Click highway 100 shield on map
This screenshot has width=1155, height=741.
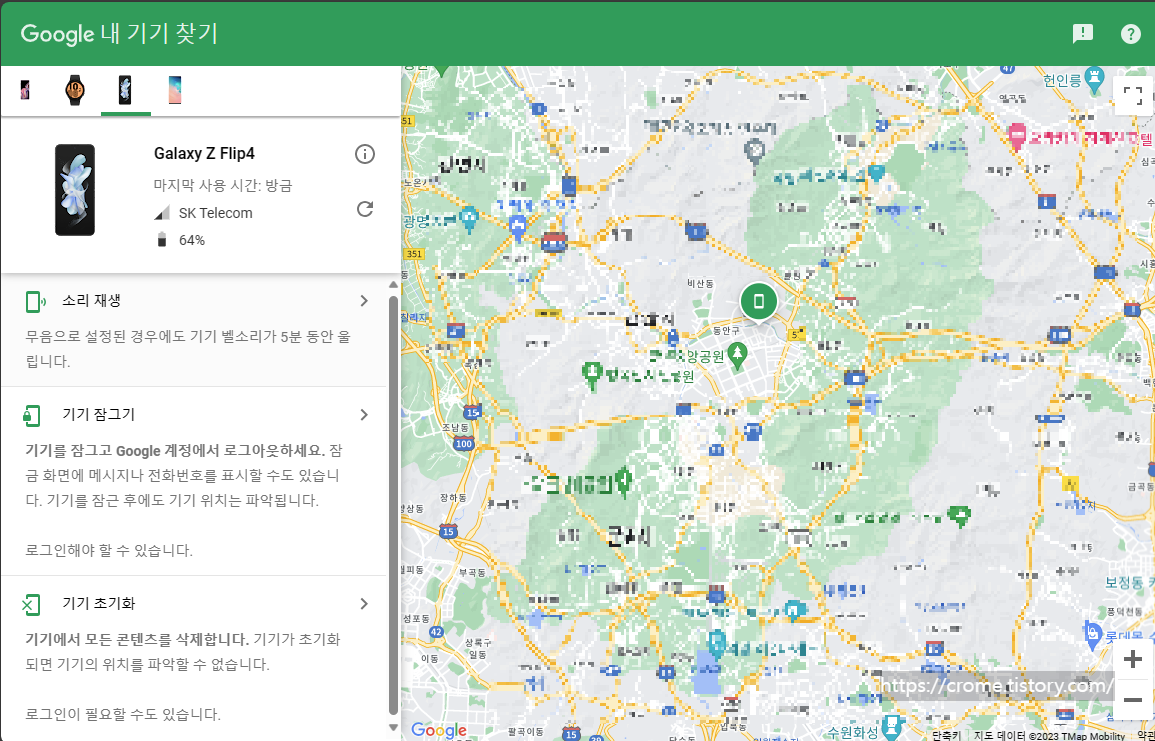click(464, 443)
